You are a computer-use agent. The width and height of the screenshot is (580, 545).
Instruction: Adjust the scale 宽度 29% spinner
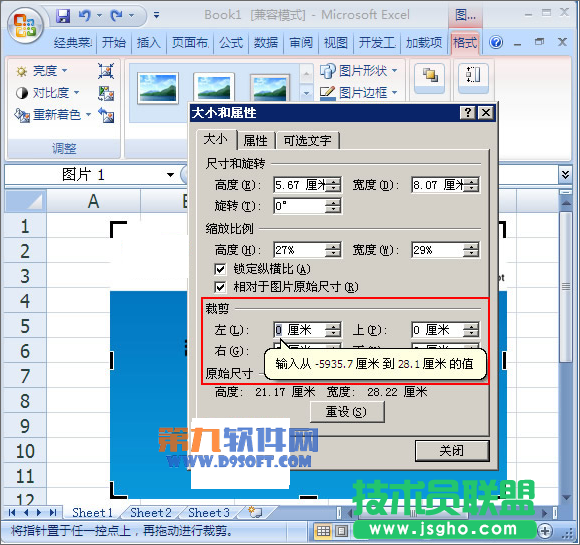471,250
